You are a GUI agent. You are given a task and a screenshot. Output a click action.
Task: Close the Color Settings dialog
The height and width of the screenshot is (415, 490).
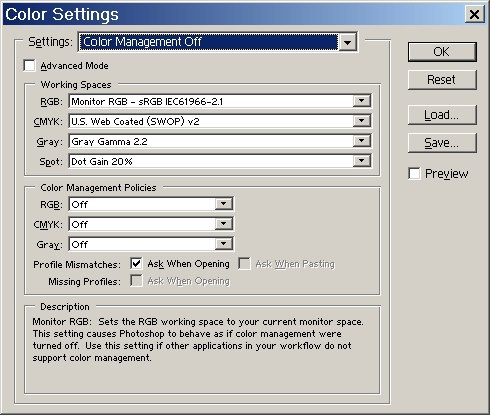(x=474, y=14)
